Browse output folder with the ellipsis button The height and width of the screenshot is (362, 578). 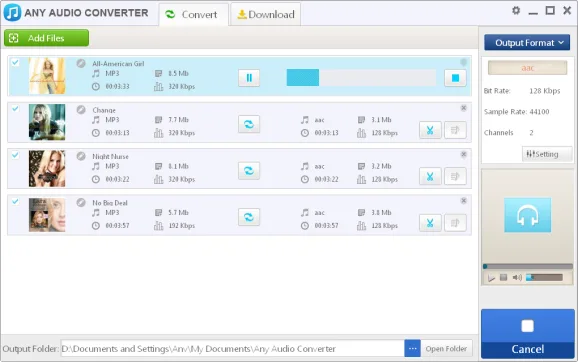[x=412, y=348]
